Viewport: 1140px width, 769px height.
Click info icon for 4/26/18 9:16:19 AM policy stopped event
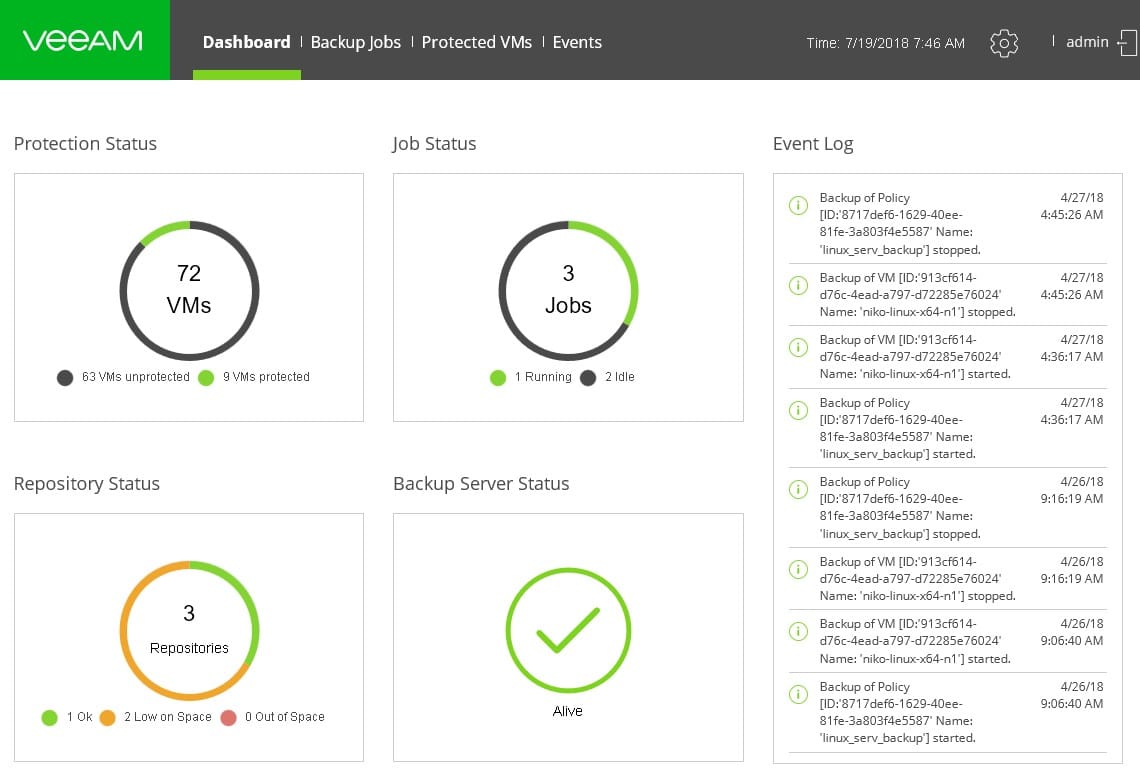798,489
